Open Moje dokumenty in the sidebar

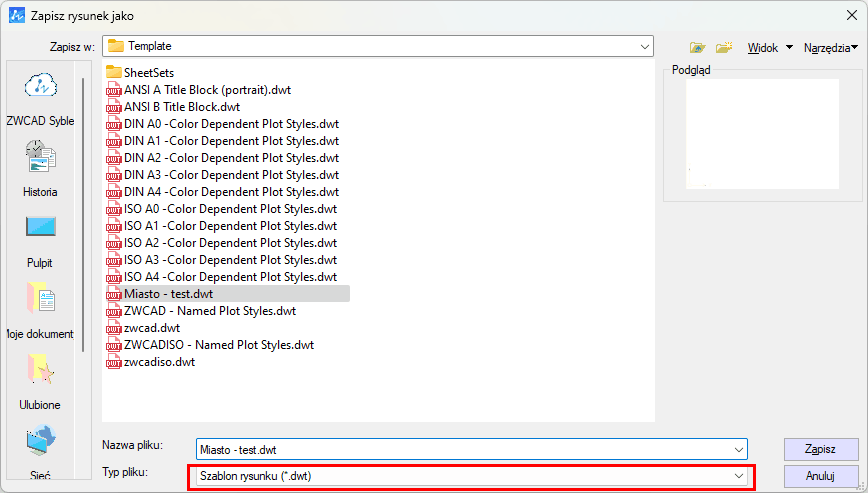coord(40,310)
